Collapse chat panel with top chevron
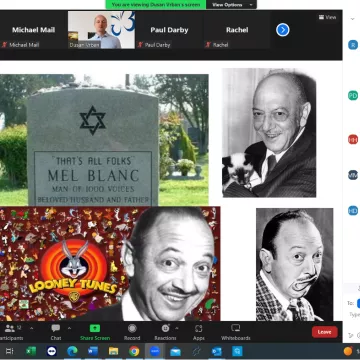The width and height of the screenshot is (360, 360). [353, 19]
